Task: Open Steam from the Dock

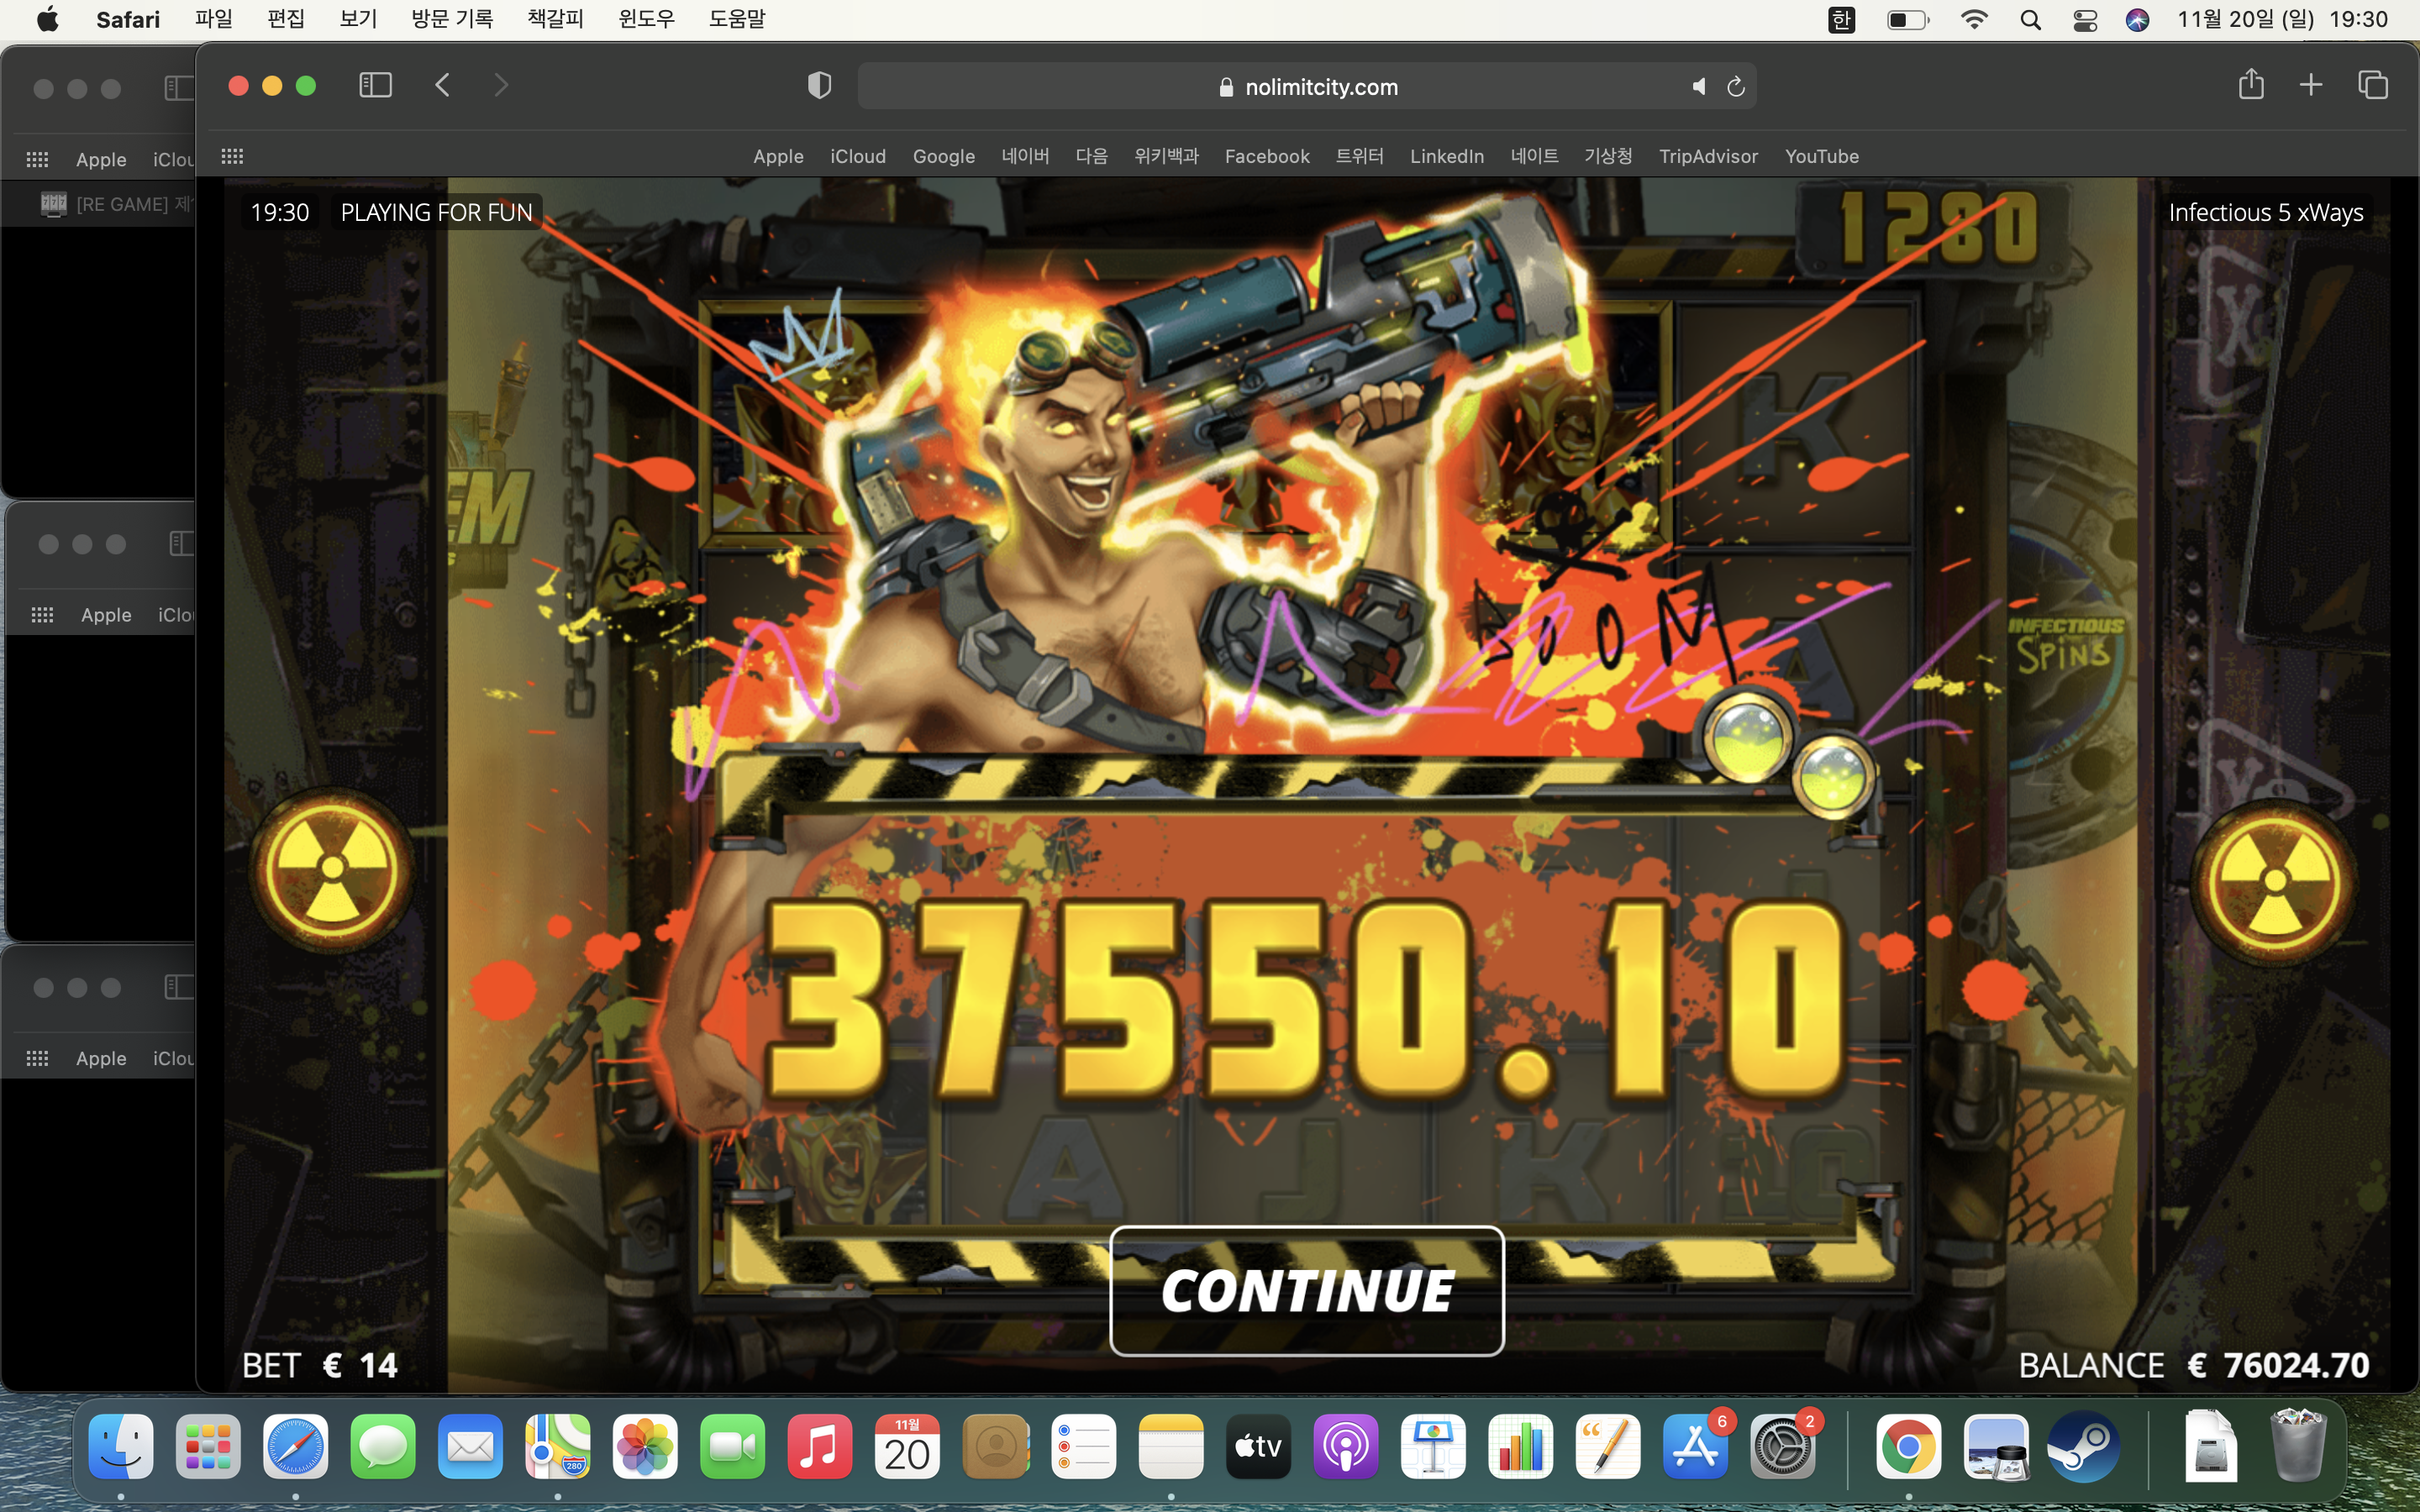Action: [x=2084, y=1446]
